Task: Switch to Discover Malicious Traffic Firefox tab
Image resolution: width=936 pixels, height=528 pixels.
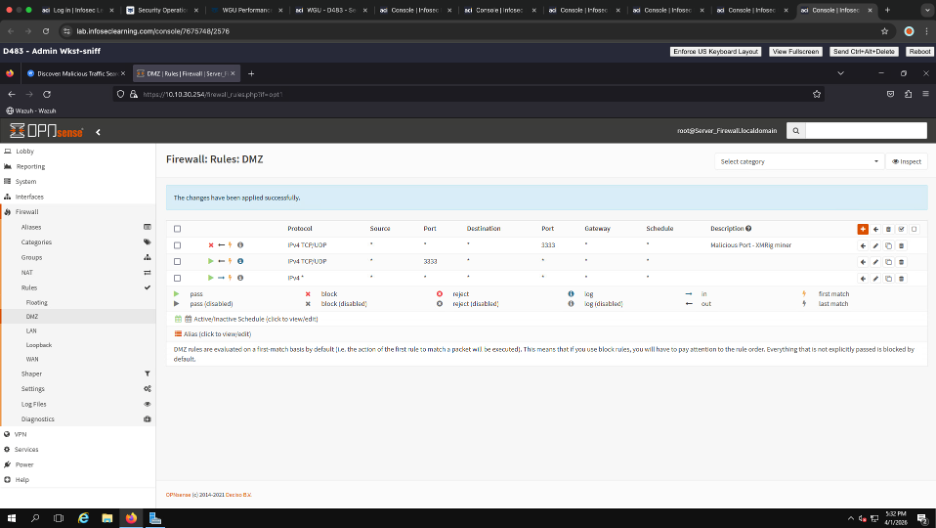Action: [x=76, y=73]
